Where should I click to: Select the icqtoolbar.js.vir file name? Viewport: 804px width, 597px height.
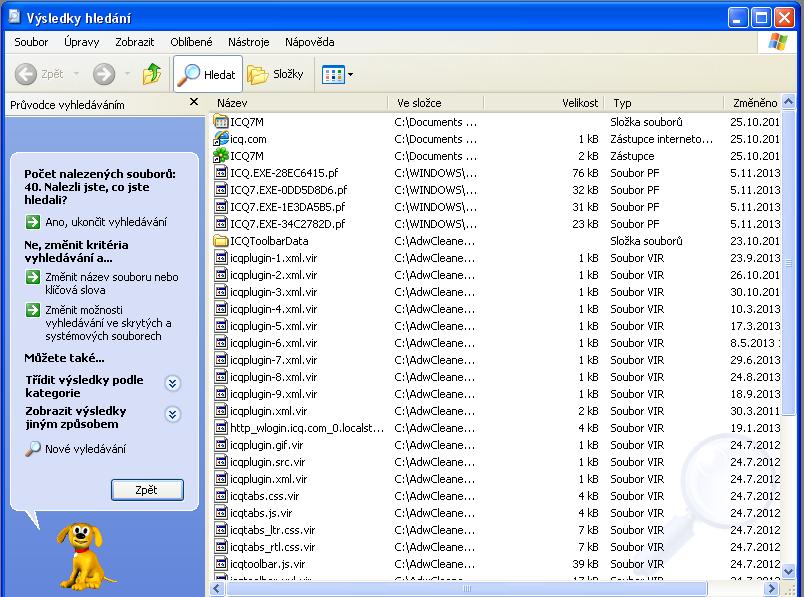coord(268,564)
